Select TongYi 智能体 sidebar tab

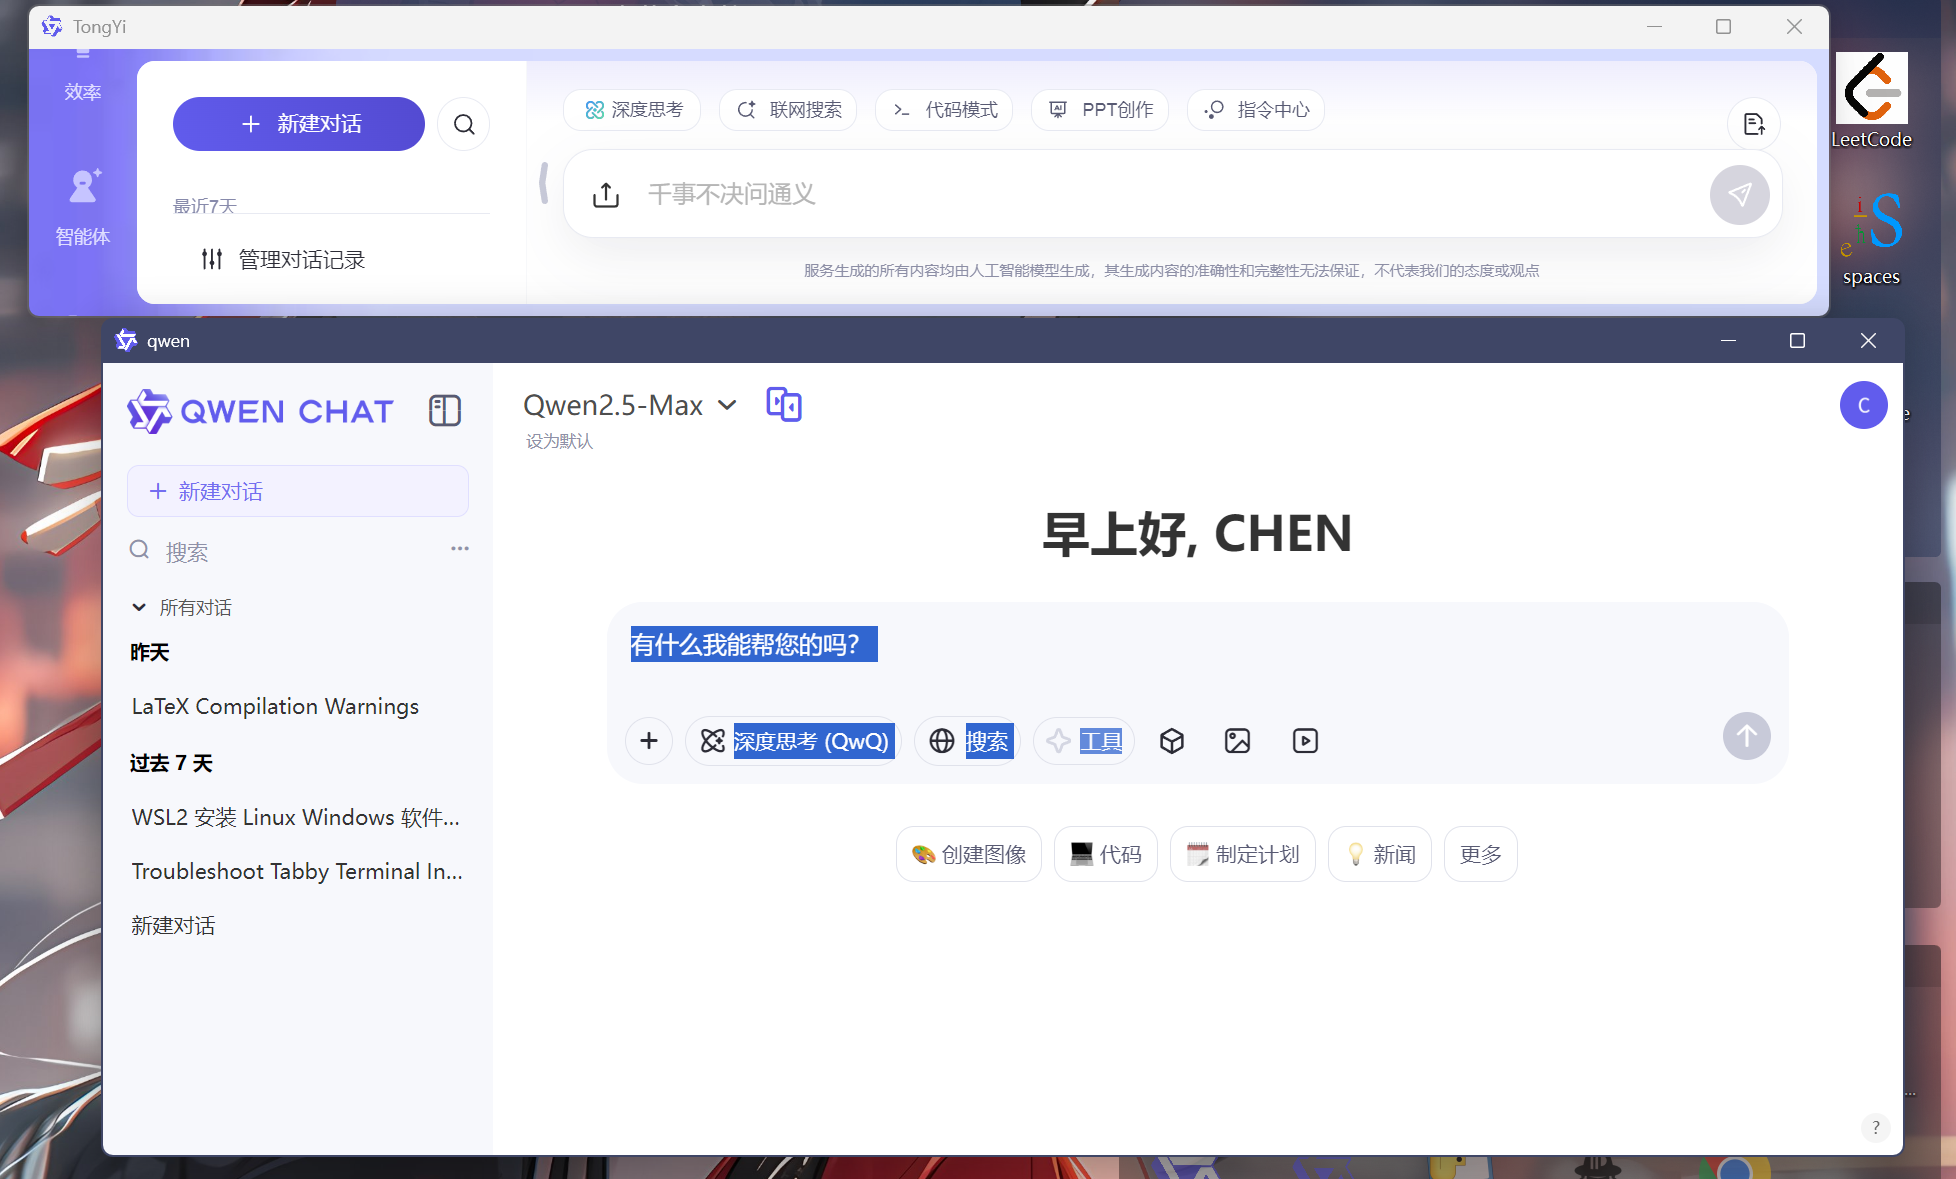pos(83,207)
